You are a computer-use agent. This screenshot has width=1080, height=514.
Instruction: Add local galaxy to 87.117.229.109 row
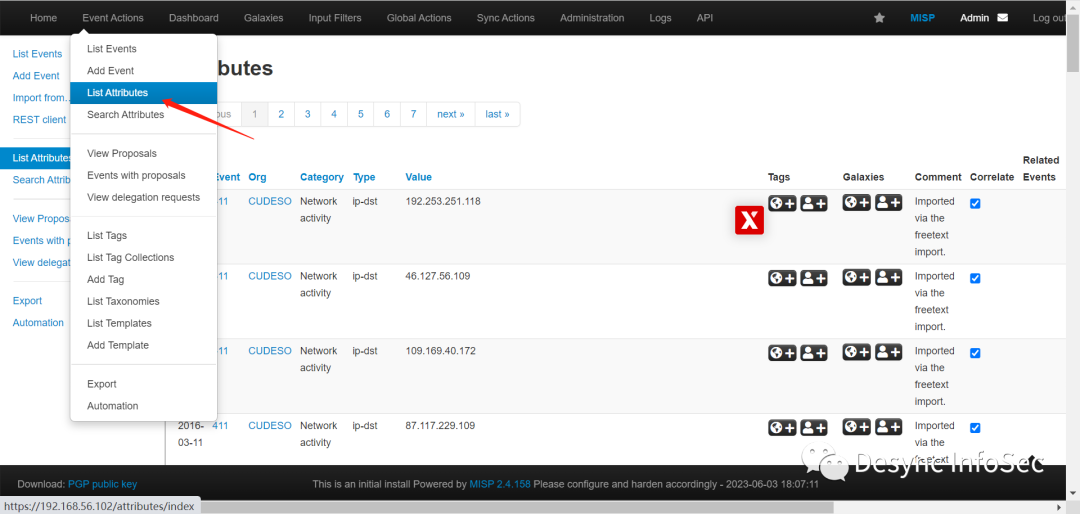[889, 427]
